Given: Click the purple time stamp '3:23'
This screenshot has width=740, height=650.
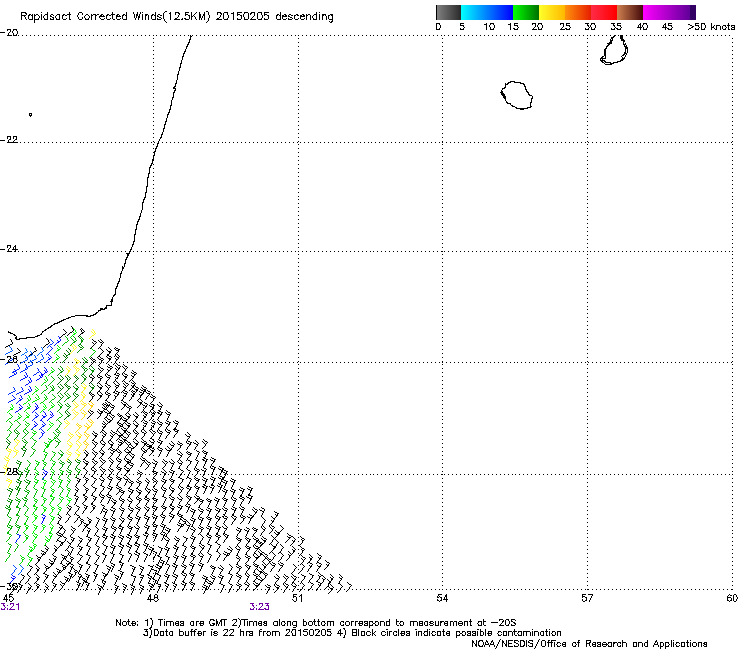Looking at the screenshot, I should click(x=260, y=607).
